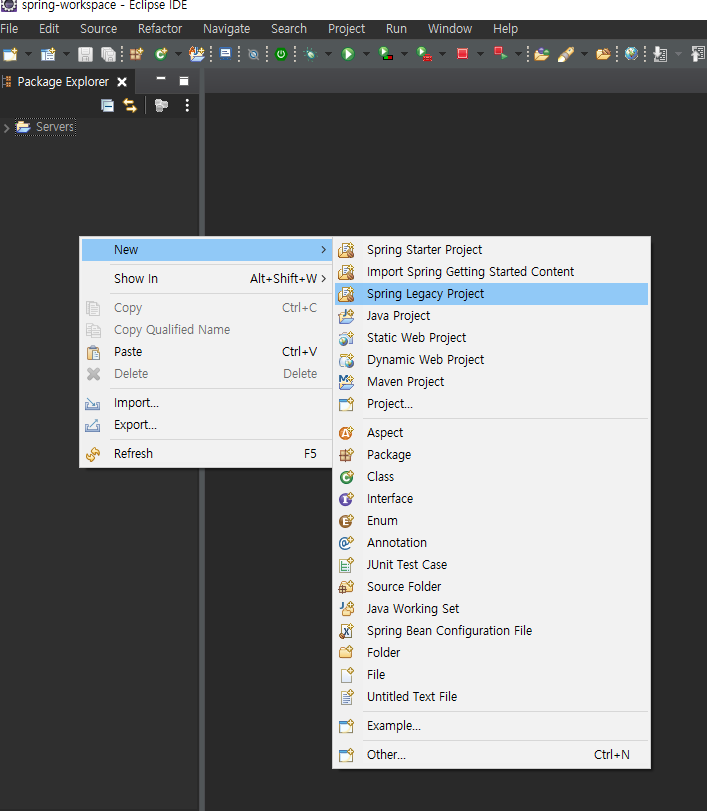Select Project... entry

tap(491, 404)
